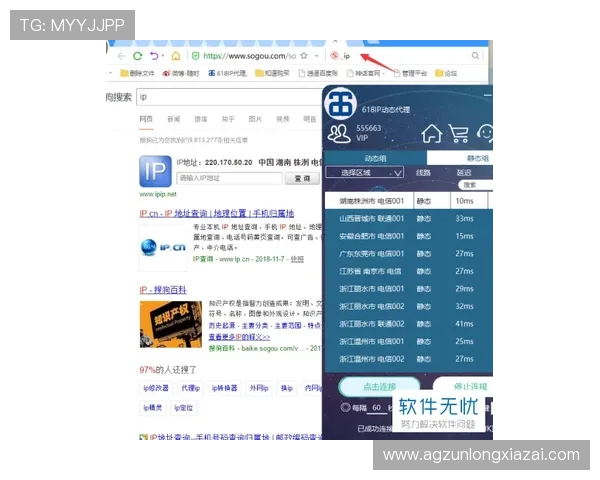Select the 江苏省 南京市 电信 line
Image resolution: width=600 pixels, height=480 pixels.
click(x=409, y=271)
